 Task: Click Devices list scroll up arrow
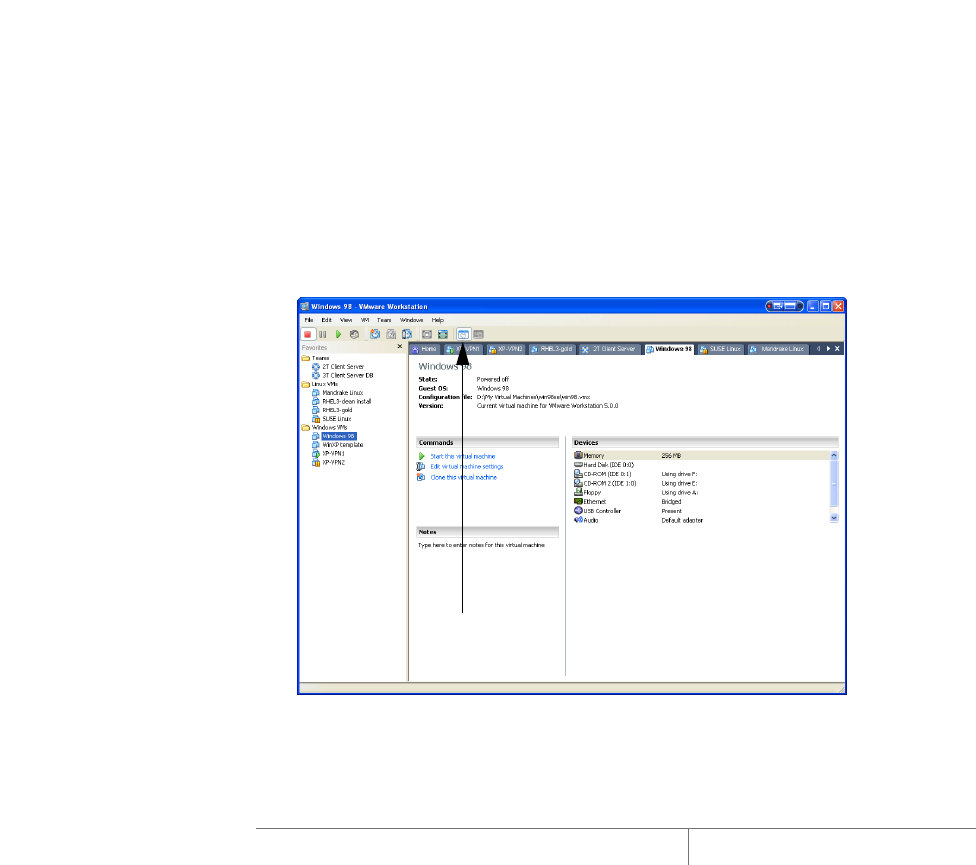[x=834, y=456]
